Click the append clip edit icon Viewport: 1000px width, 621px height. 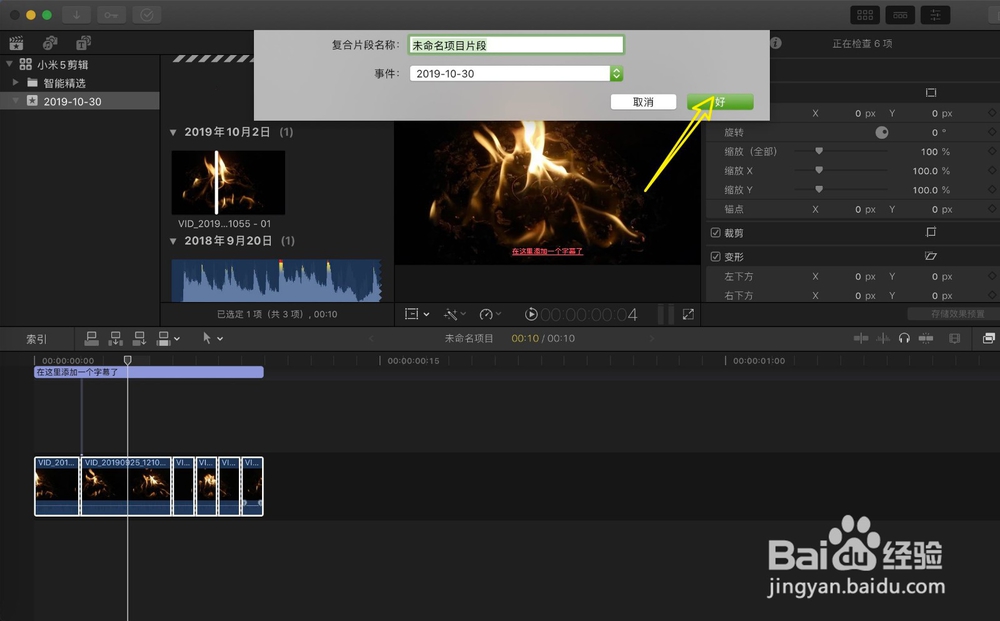pos(139,339)
